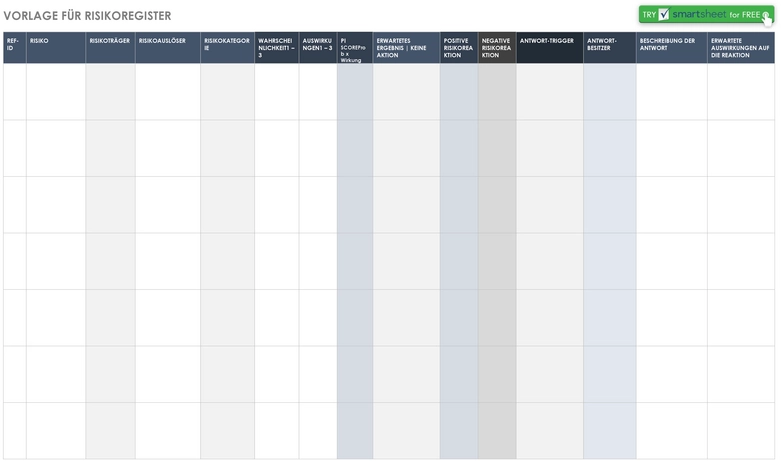Select the AUSWIRKUNGEN 1–3 column header
Image resolution: width=781 pixels, height=461 pixels.
(318, 48)
